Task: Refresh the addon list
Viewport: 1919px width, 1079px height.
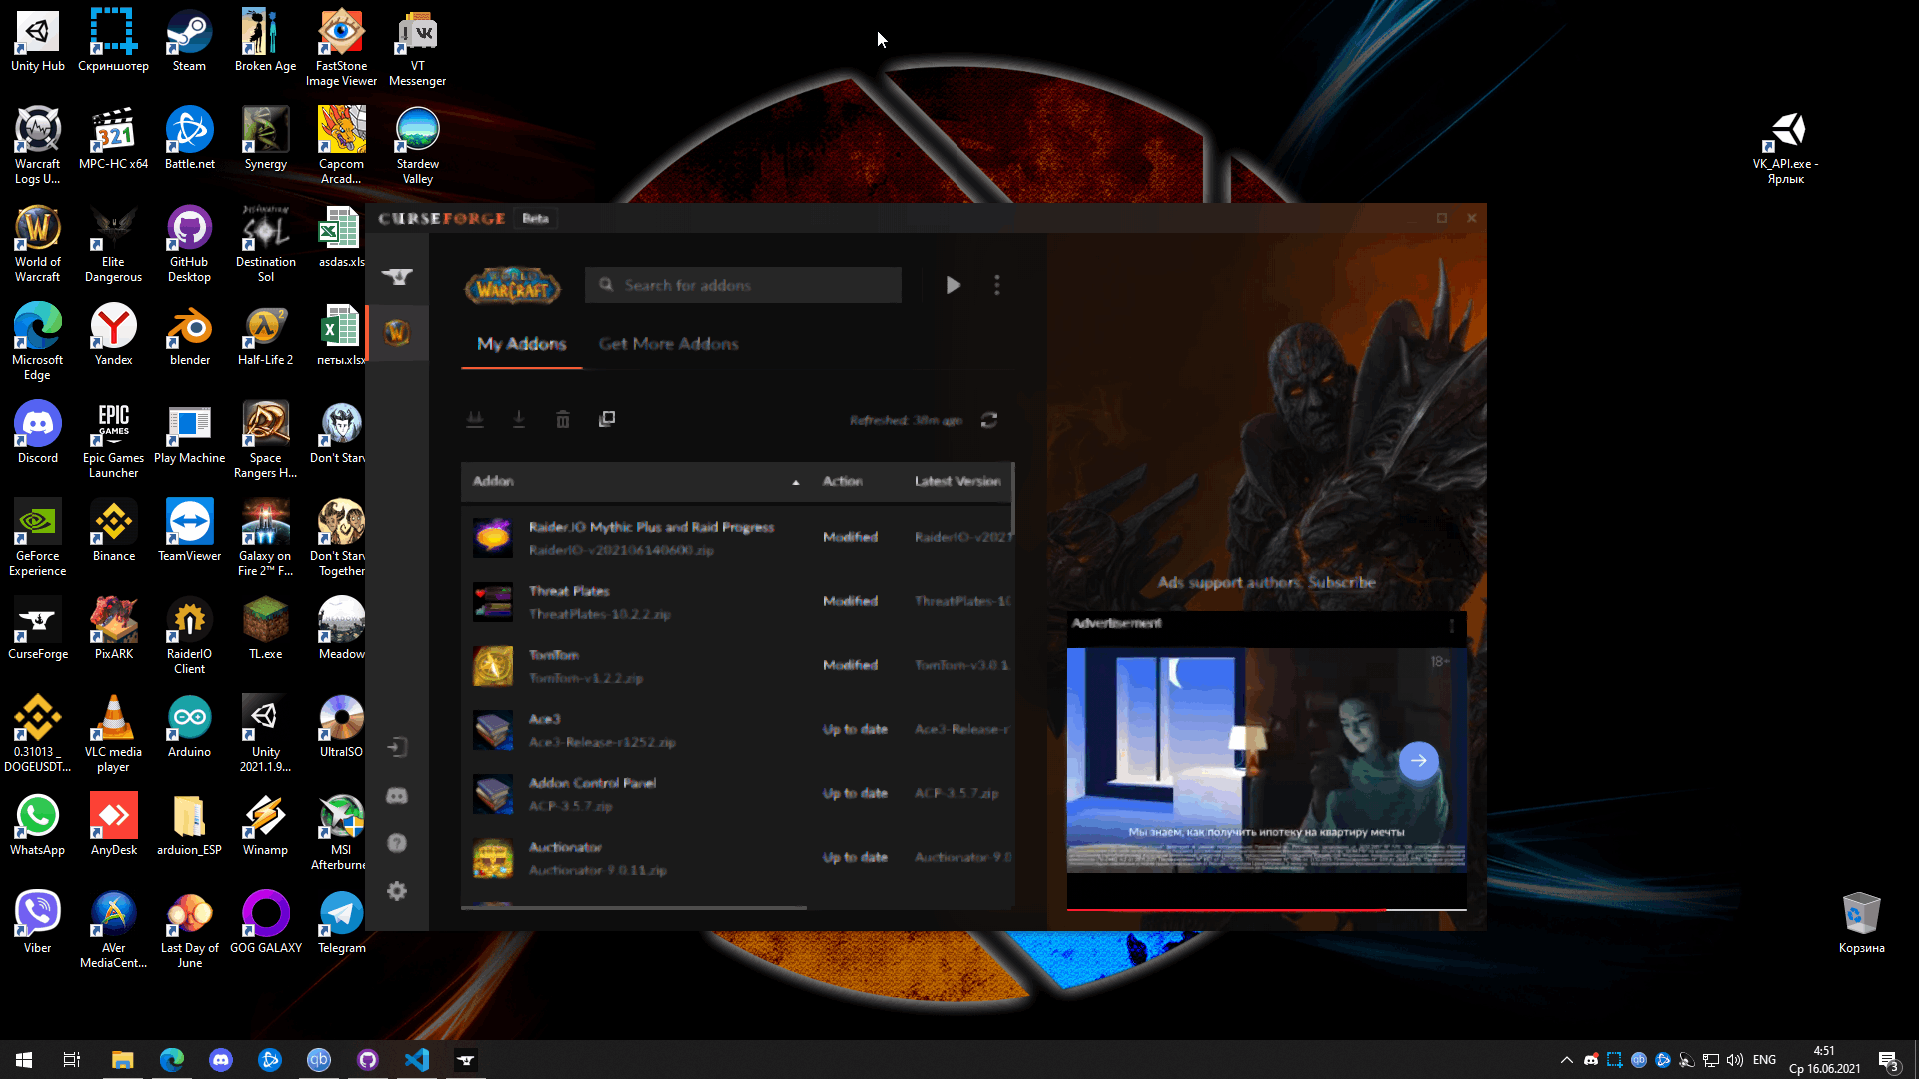Action: 989,420
